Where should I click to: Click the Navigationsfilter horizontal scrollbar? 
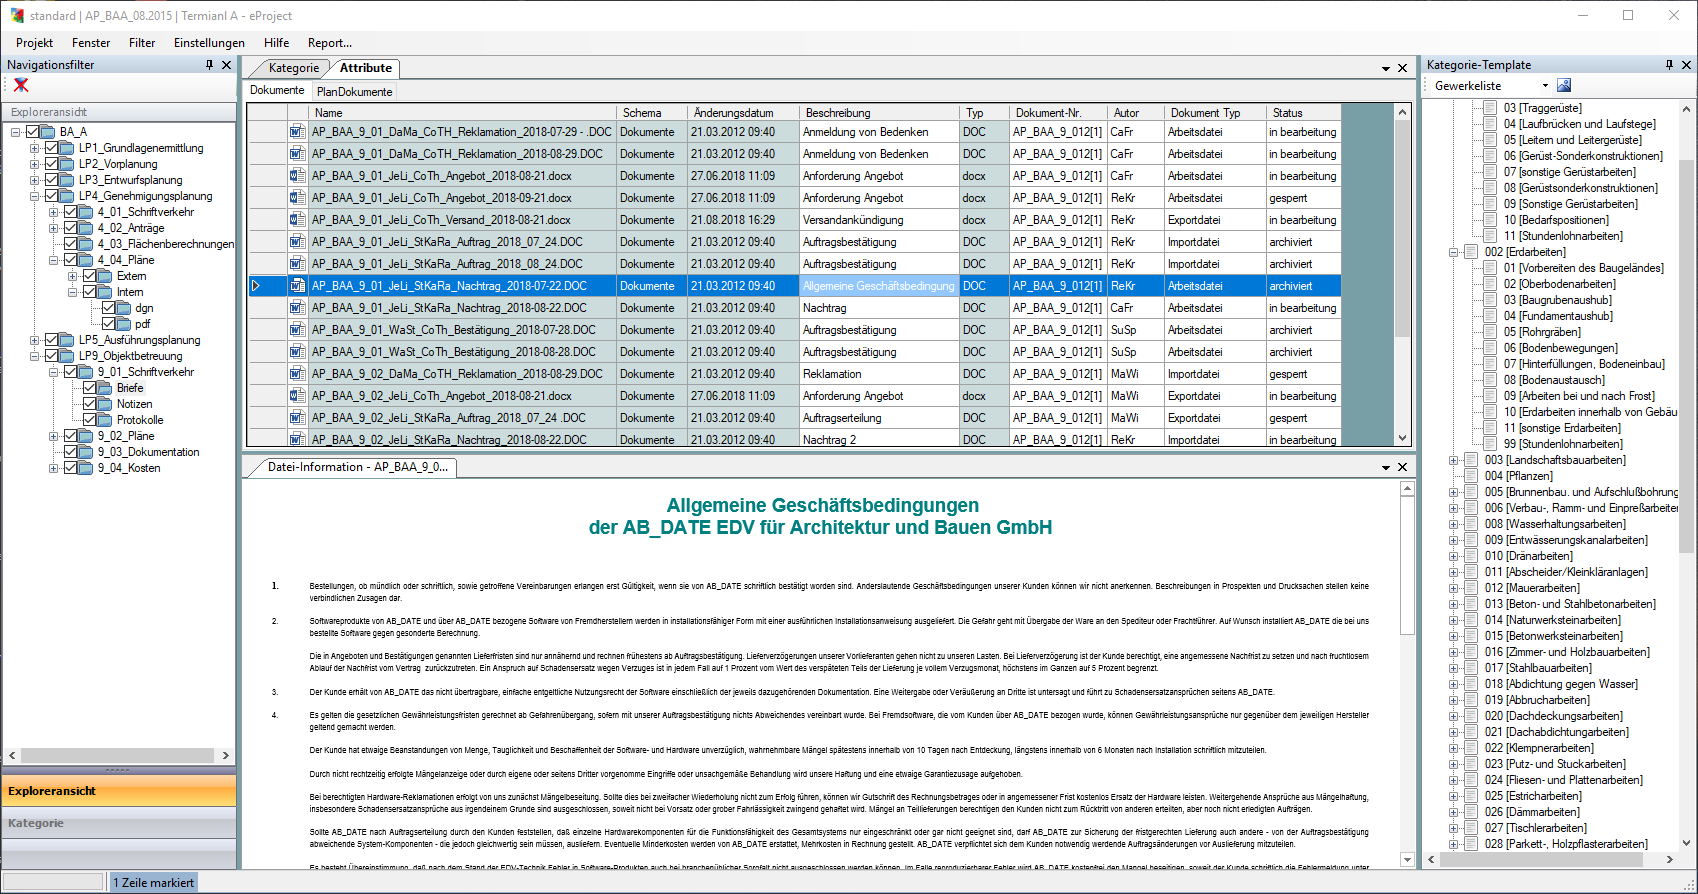(x=119, y=756)
